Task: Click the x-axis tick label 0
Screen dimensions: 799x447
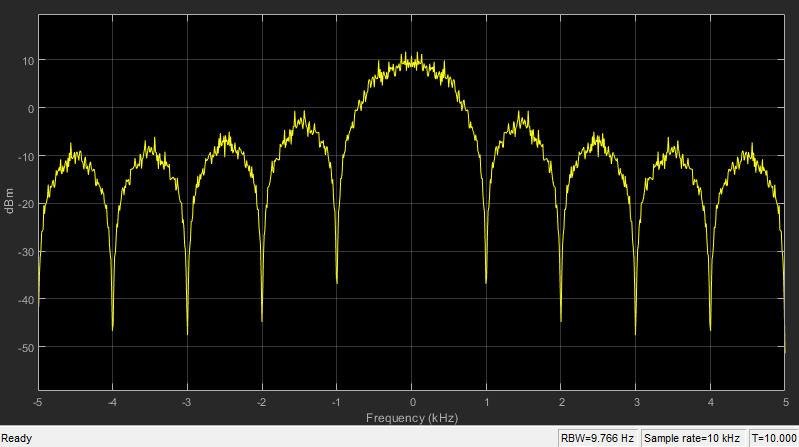Action: pyautogui.click(x=412, y=403)
